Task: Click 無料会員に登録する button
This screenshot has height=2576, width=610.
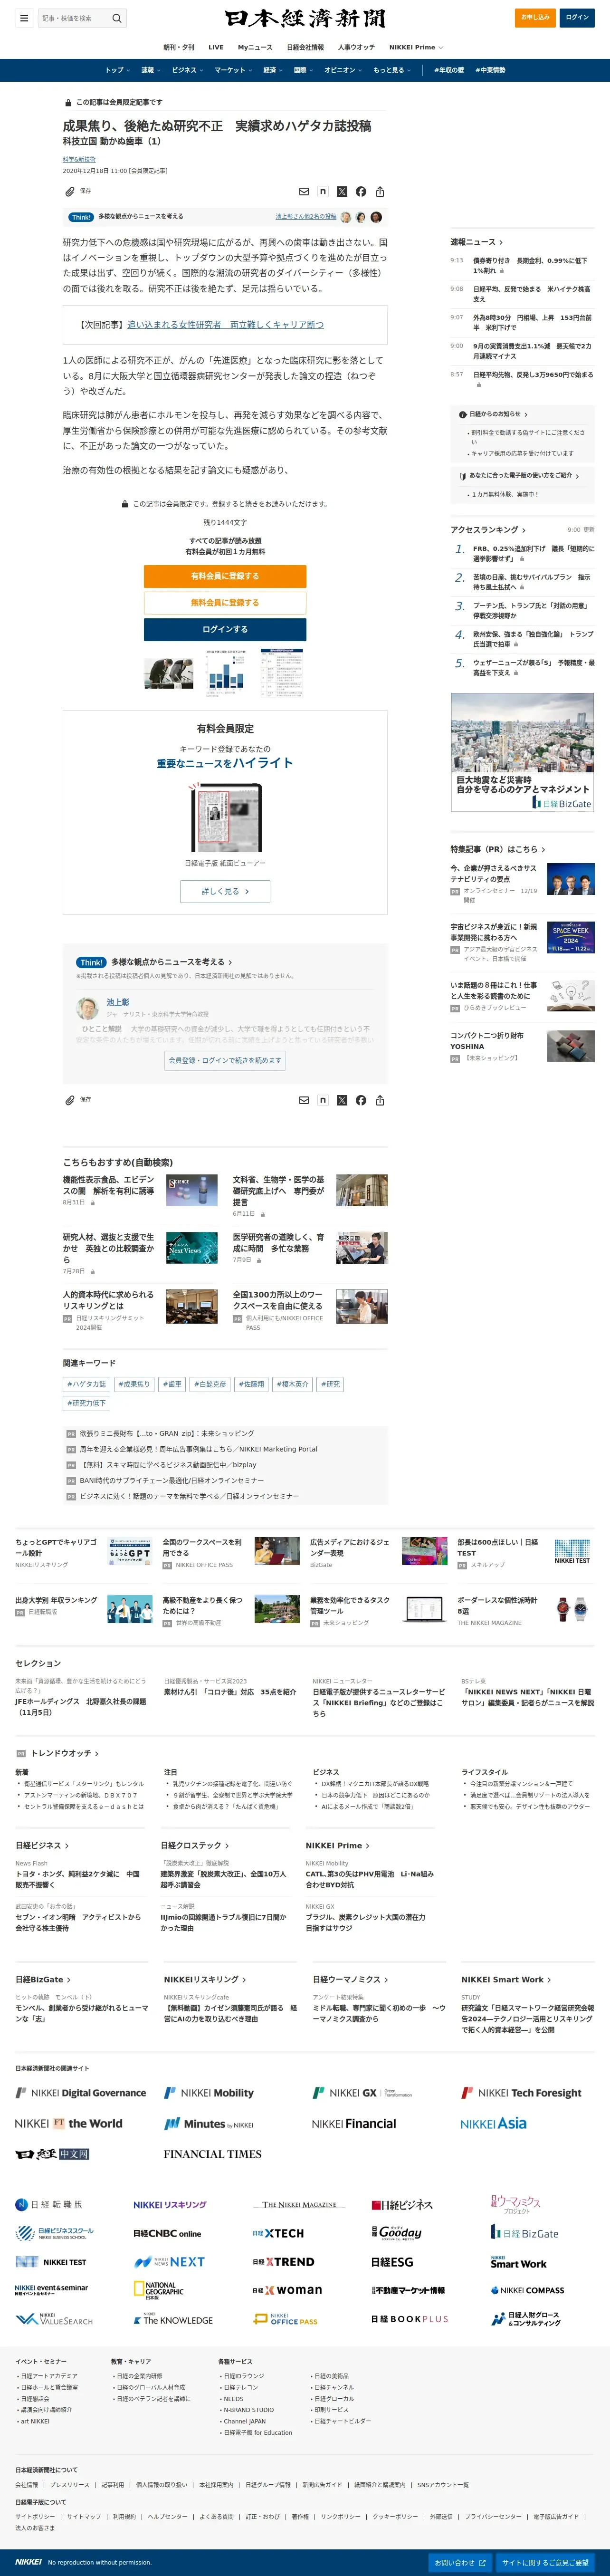Action: coord(225,603)
